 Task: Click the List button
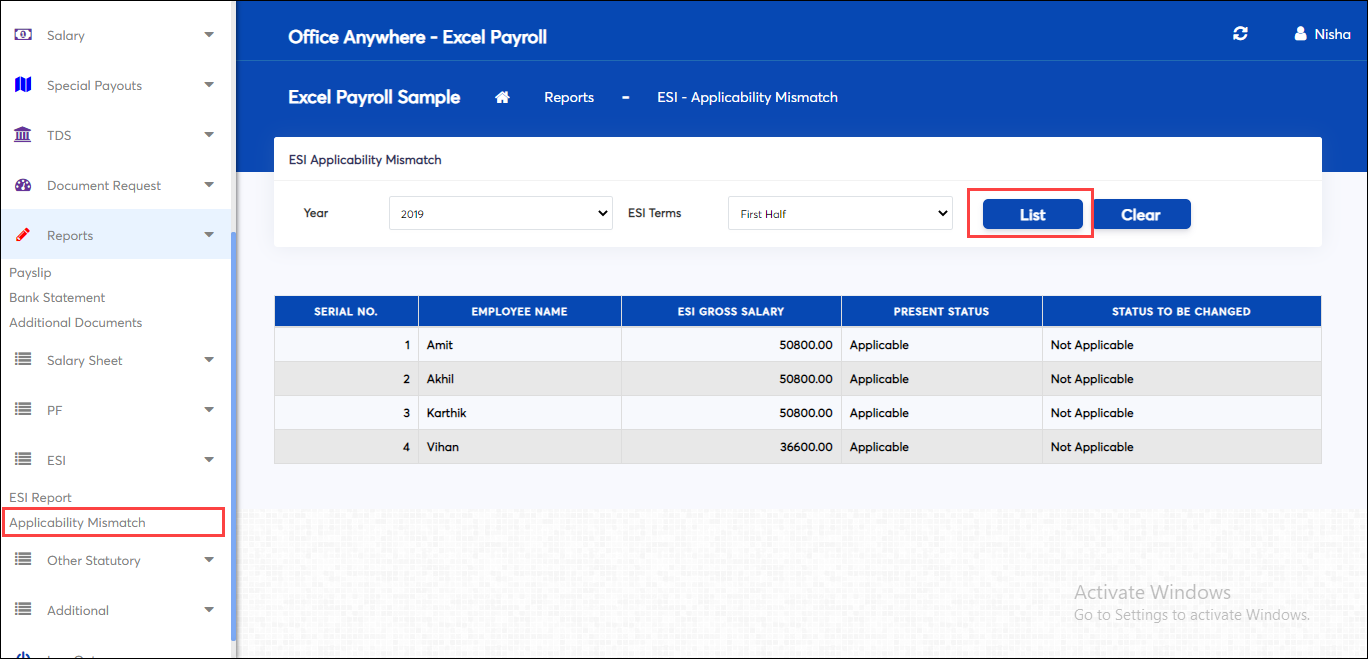(x=1033, y=214)
